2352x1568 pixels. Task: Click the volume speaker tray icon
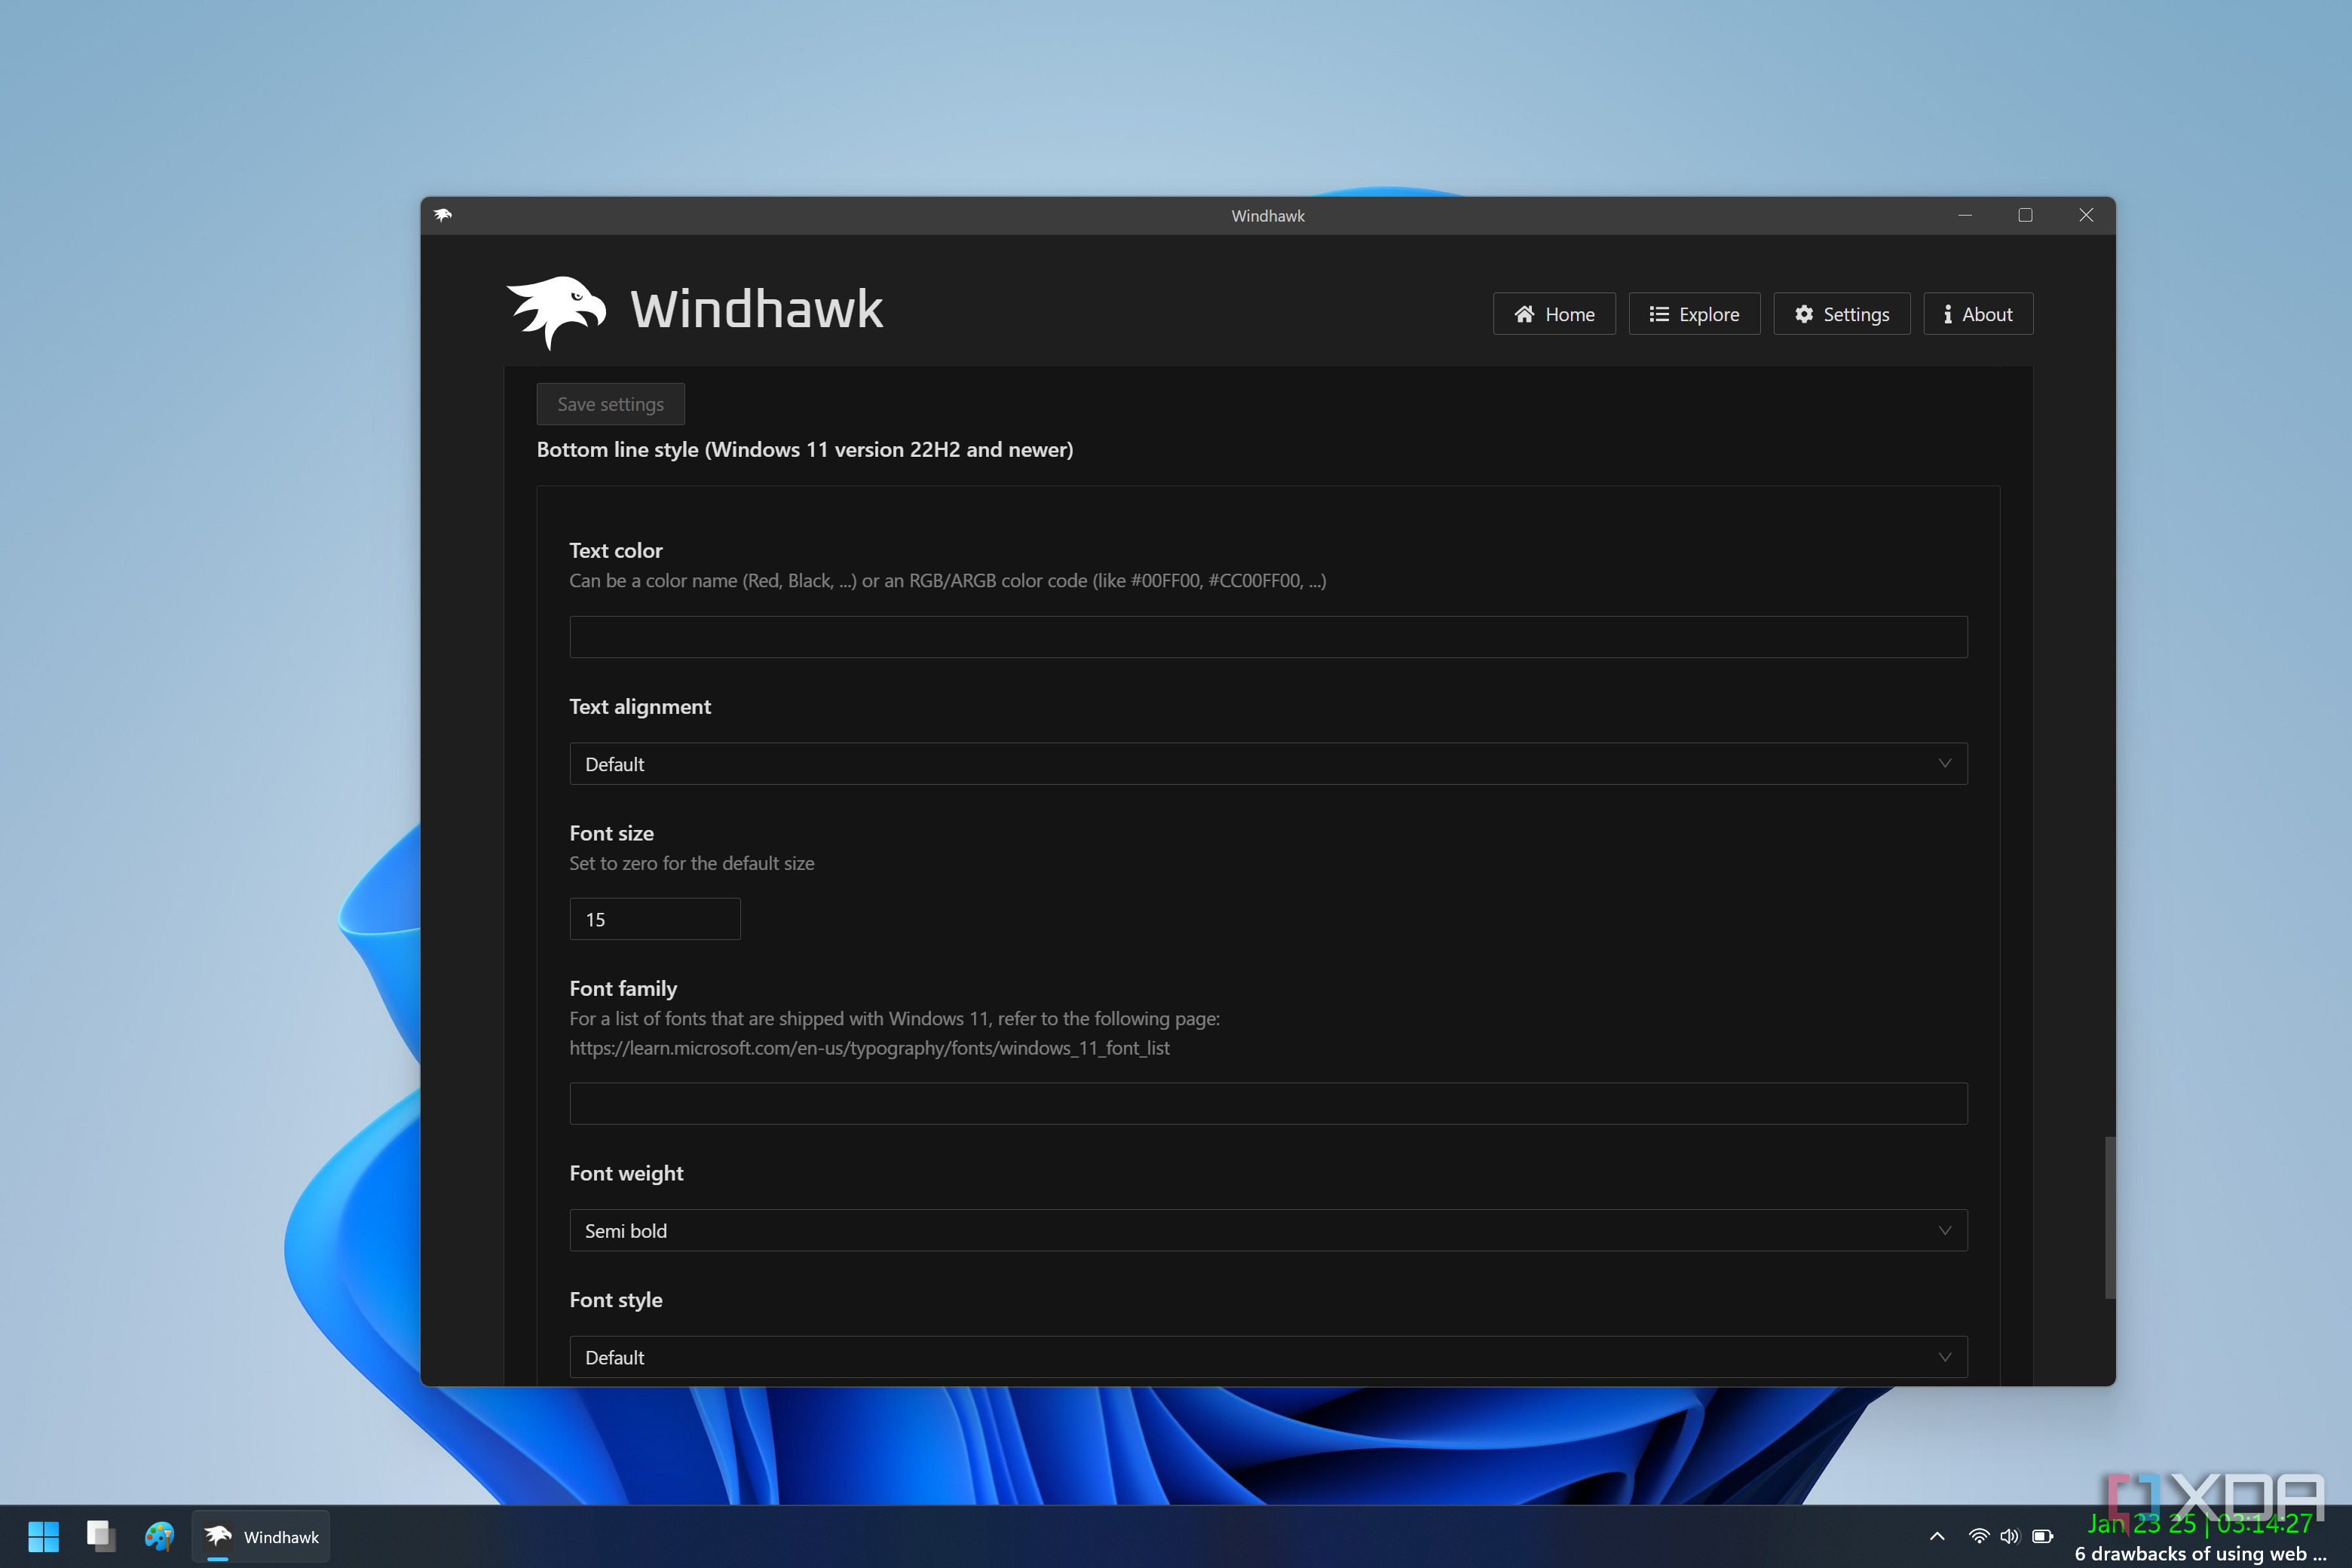(x=2010, y=1536)
